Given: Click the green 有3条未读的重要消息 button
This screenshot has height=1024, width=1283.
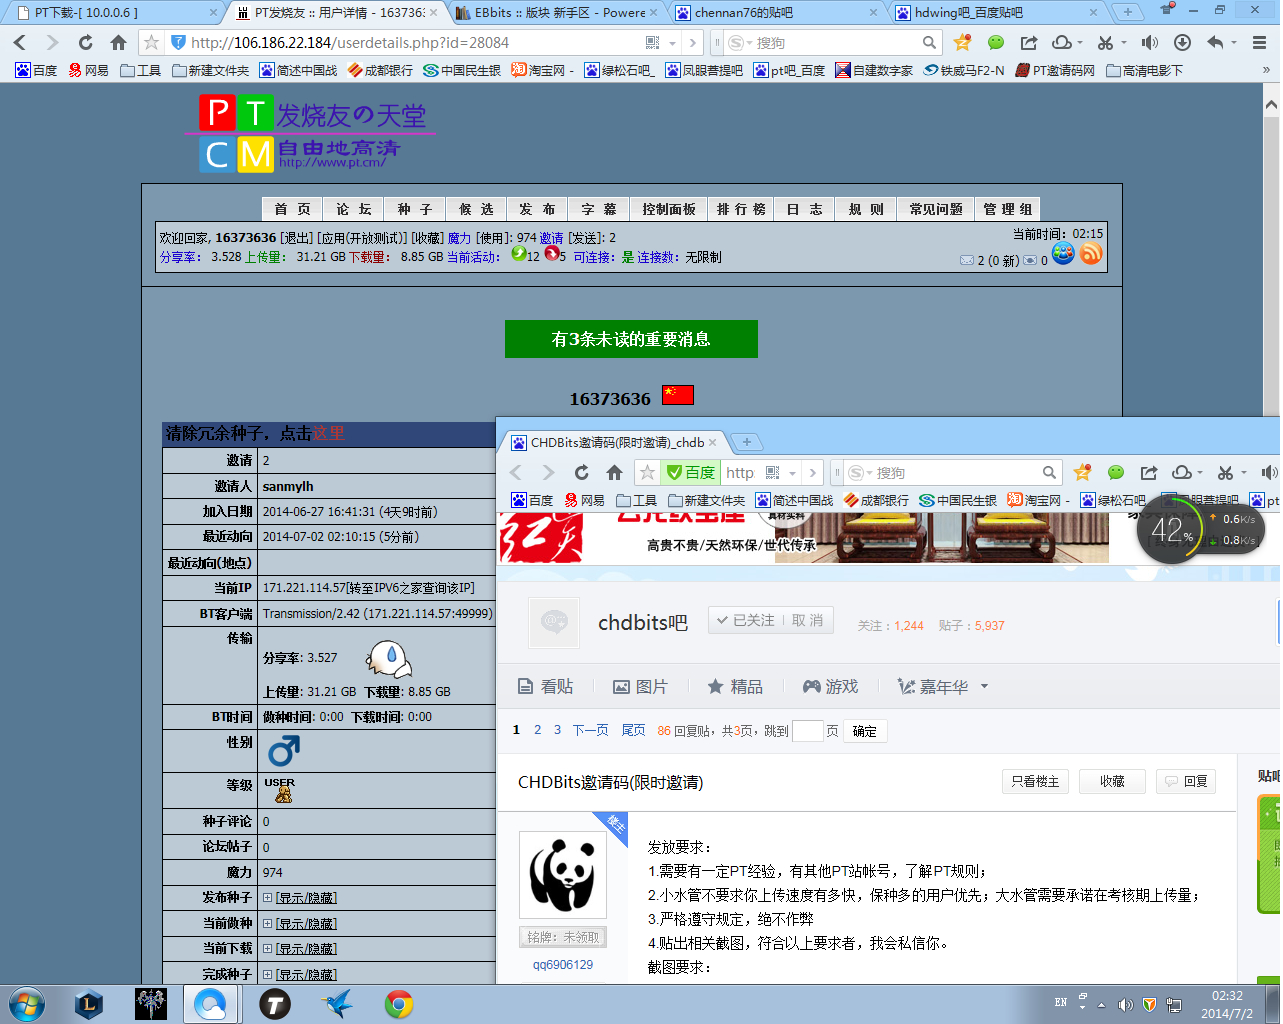Looking at the screenshot, I should tap(631, 339).
